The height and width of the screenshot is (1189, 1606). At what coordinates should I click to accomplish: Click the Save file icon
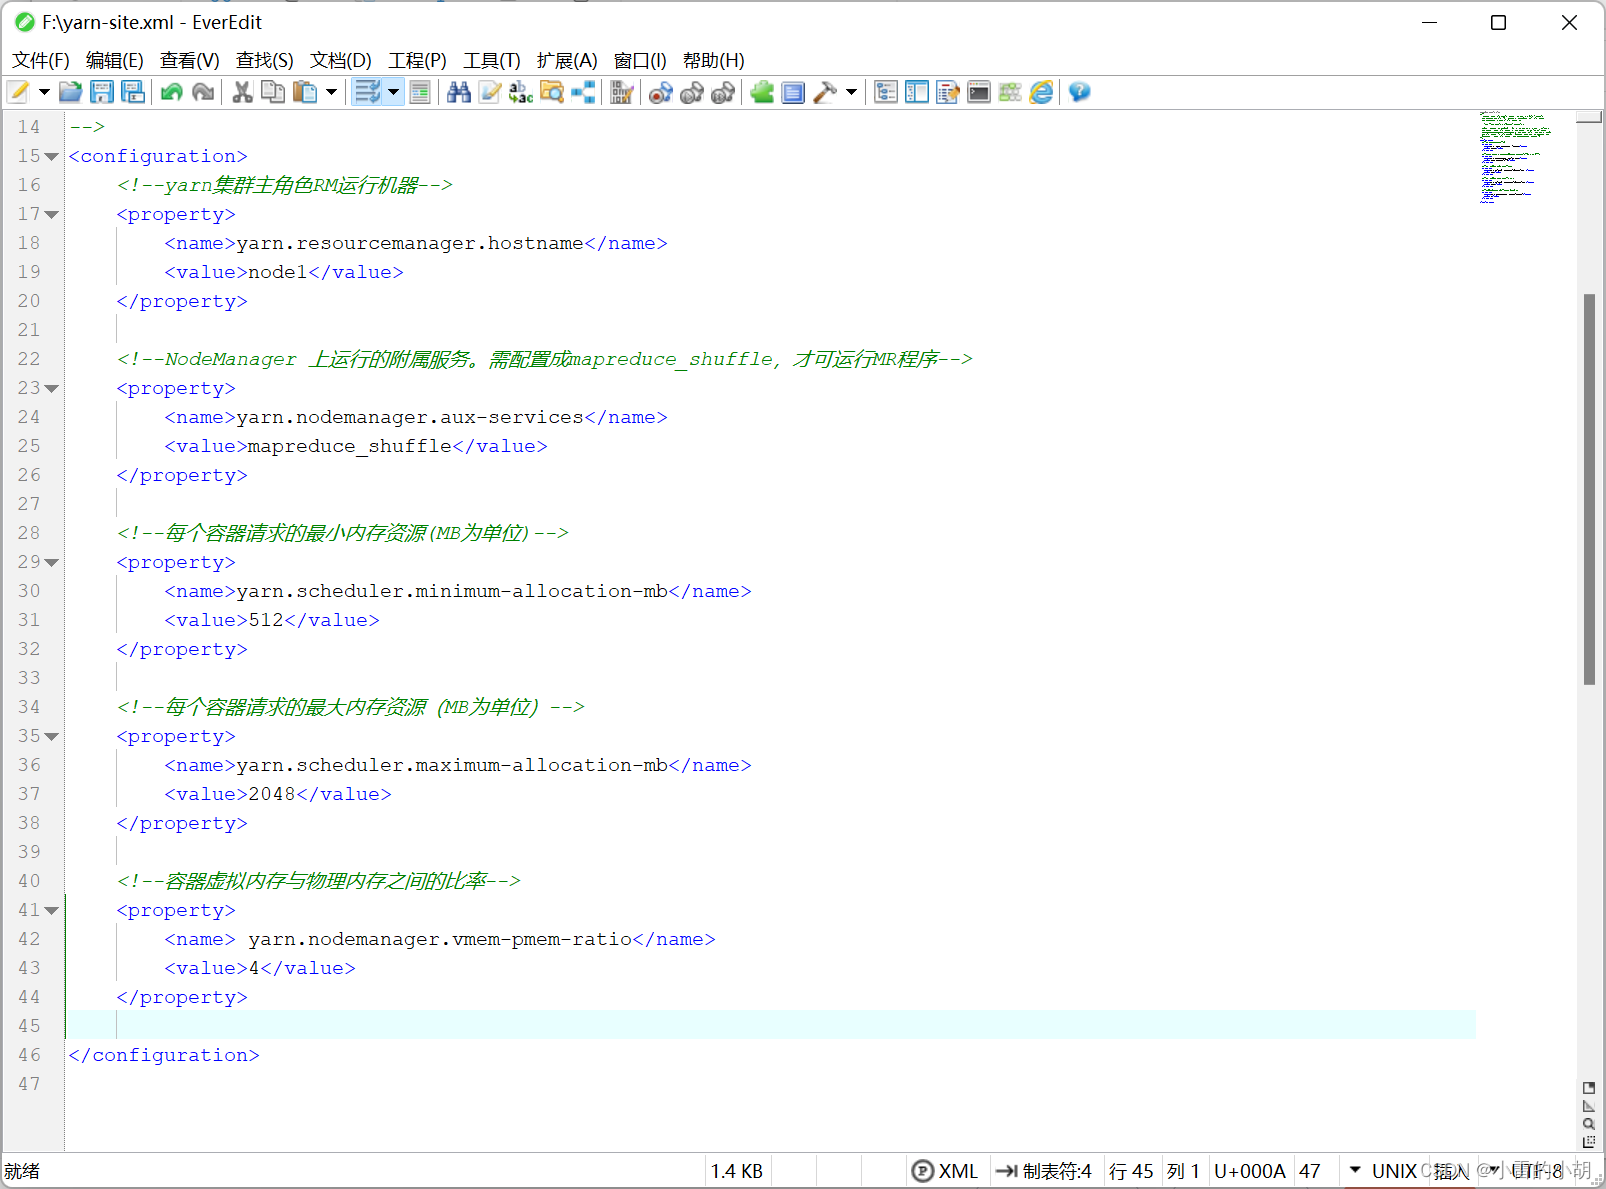(102, 92)
